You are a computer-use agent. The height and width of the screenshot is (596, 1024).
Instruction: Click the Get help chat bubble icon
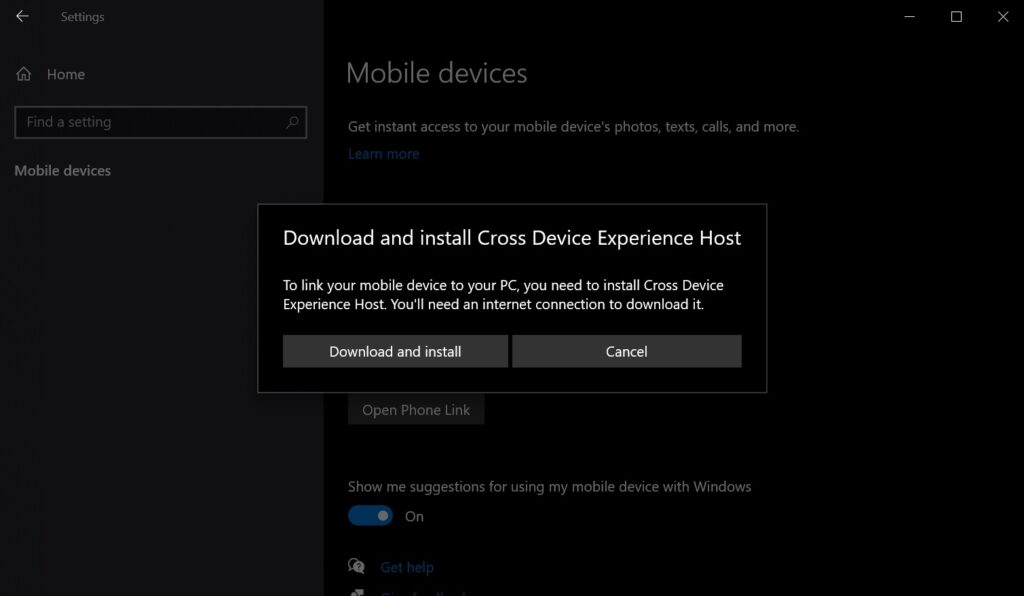pyautogui.click(x=357, y=566)
